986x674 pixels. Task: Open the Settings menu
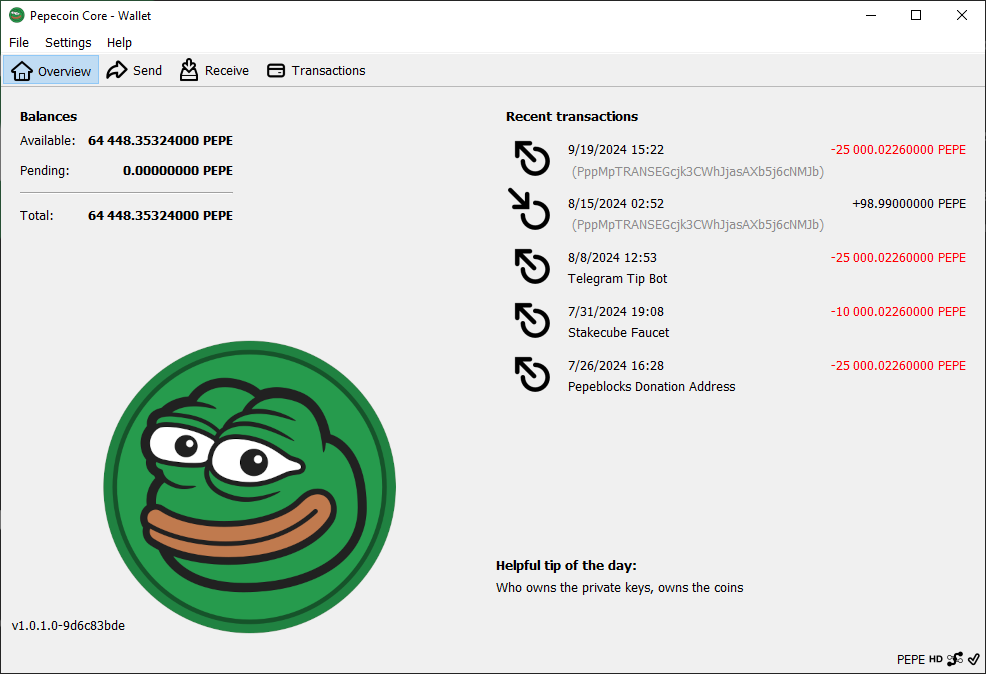[x=67, y=42]
